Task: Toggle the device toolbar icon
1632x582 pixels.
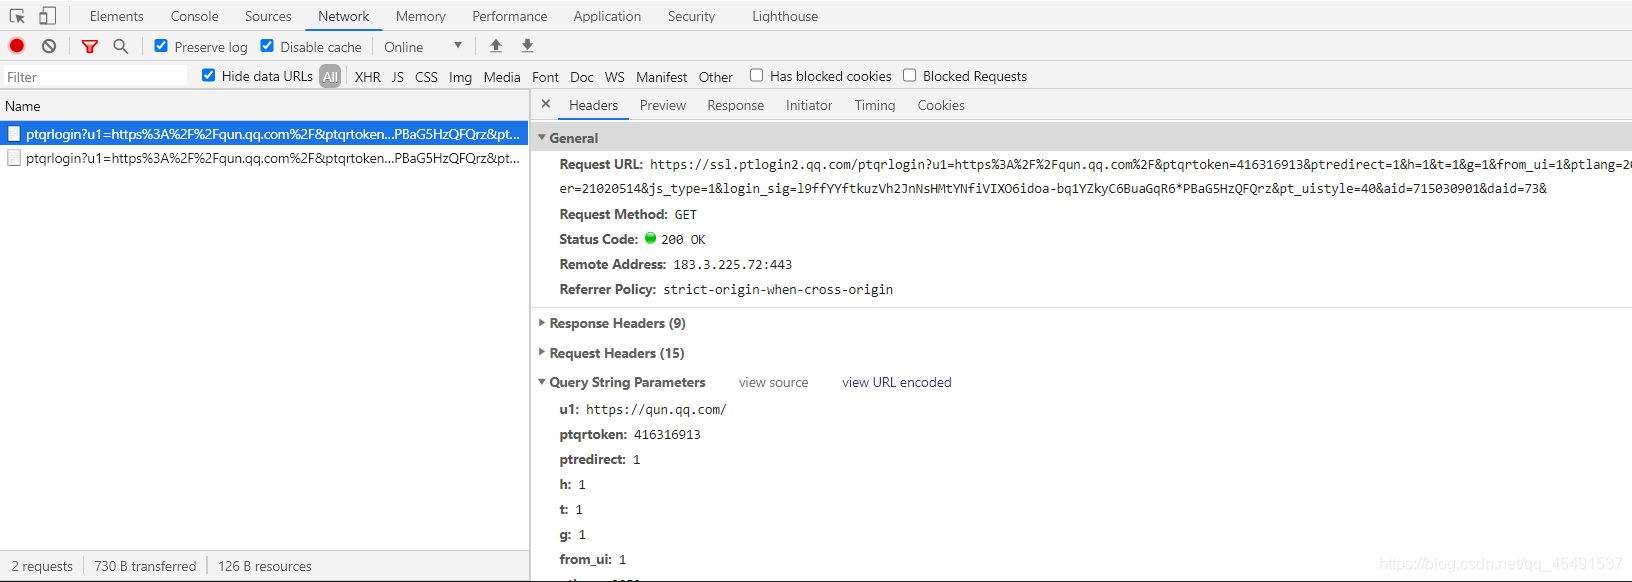Action: (x=47, y=16)
